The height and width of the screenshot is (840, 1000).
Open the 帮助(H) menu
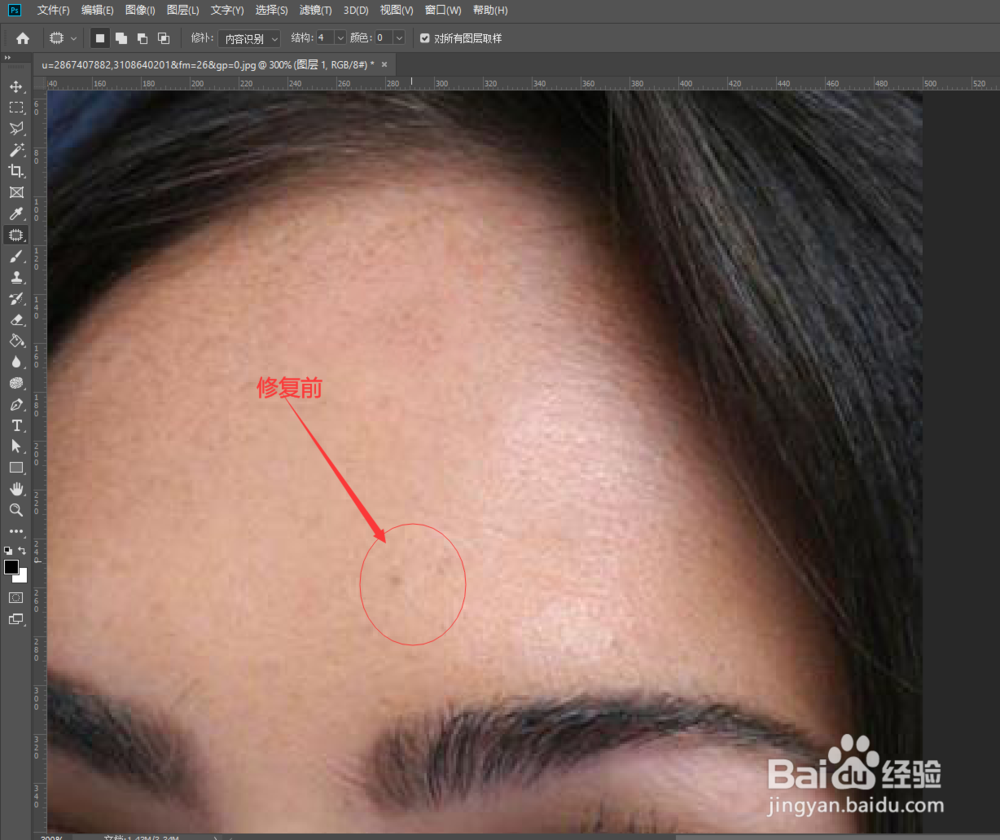coord(490,10)
